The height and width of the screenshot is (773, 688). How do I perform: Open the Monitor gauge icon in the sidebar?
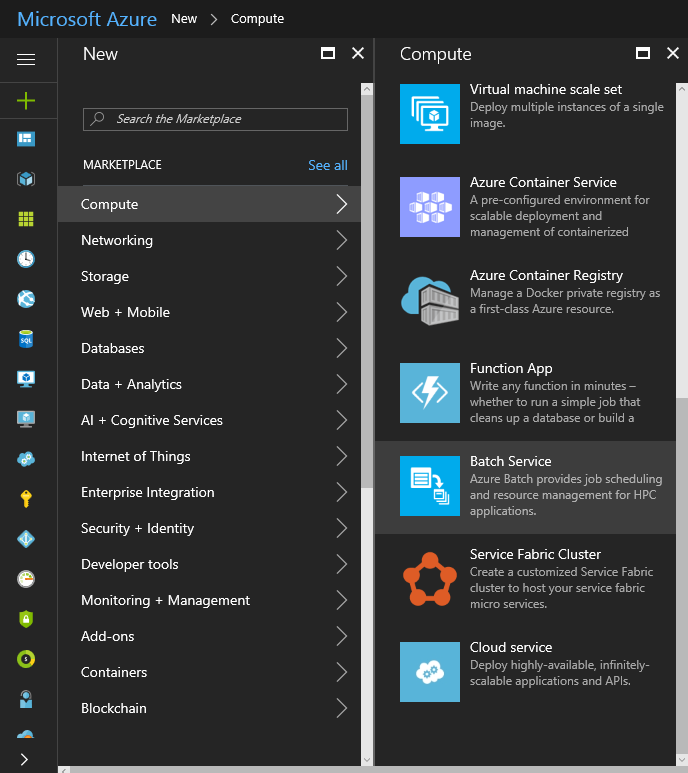click(x=26, y=579)
